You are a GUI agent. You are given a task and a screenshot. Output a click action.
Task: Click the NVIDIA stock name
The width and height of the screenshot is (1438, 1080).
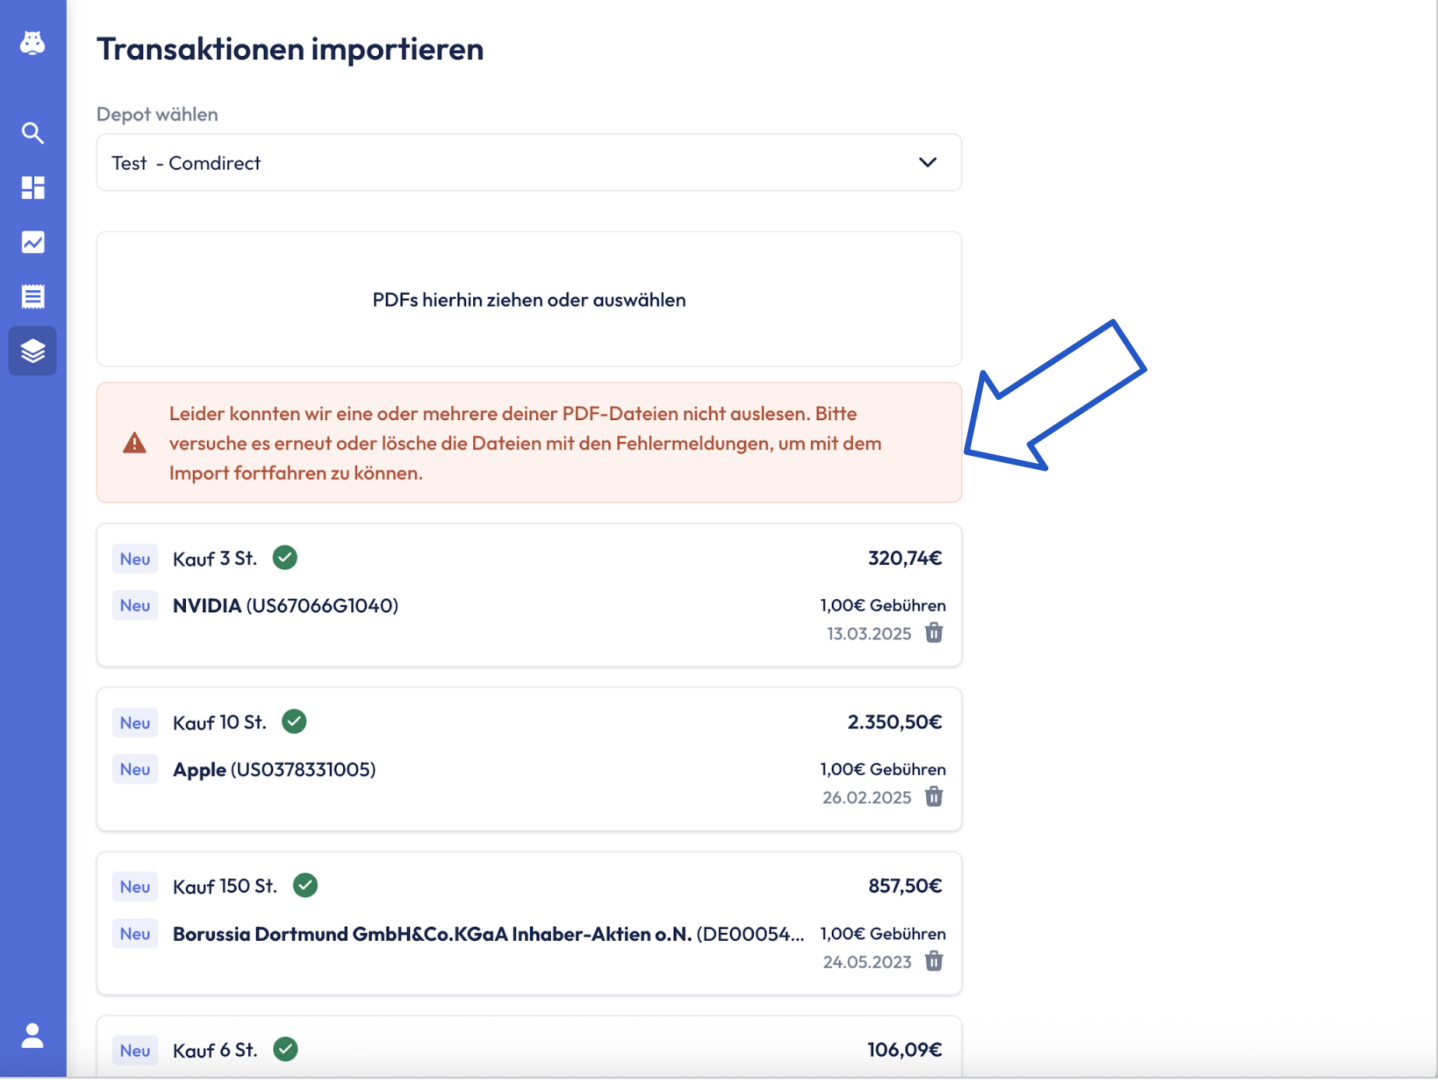tap(207, 606)
